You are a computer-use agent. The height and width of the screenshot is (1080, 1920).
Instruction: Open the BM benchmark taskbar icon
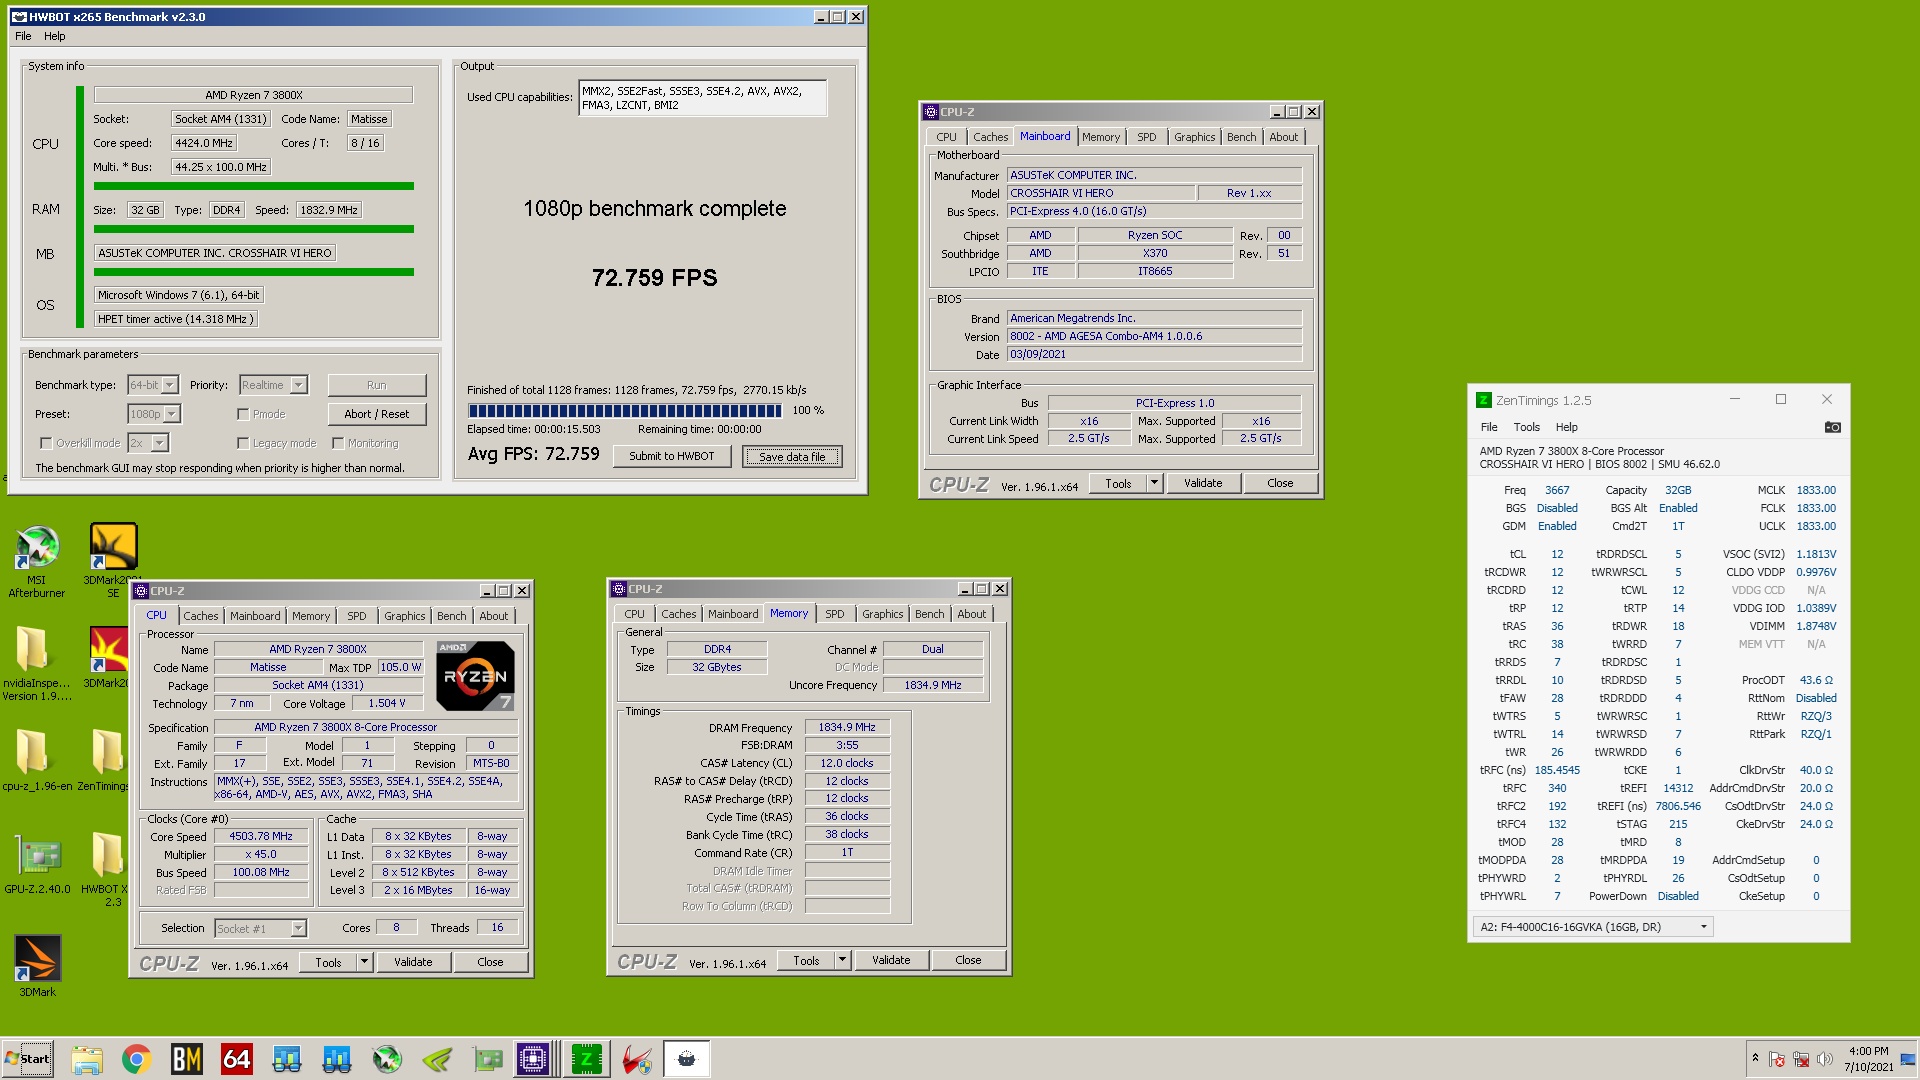pos(187,1059)
